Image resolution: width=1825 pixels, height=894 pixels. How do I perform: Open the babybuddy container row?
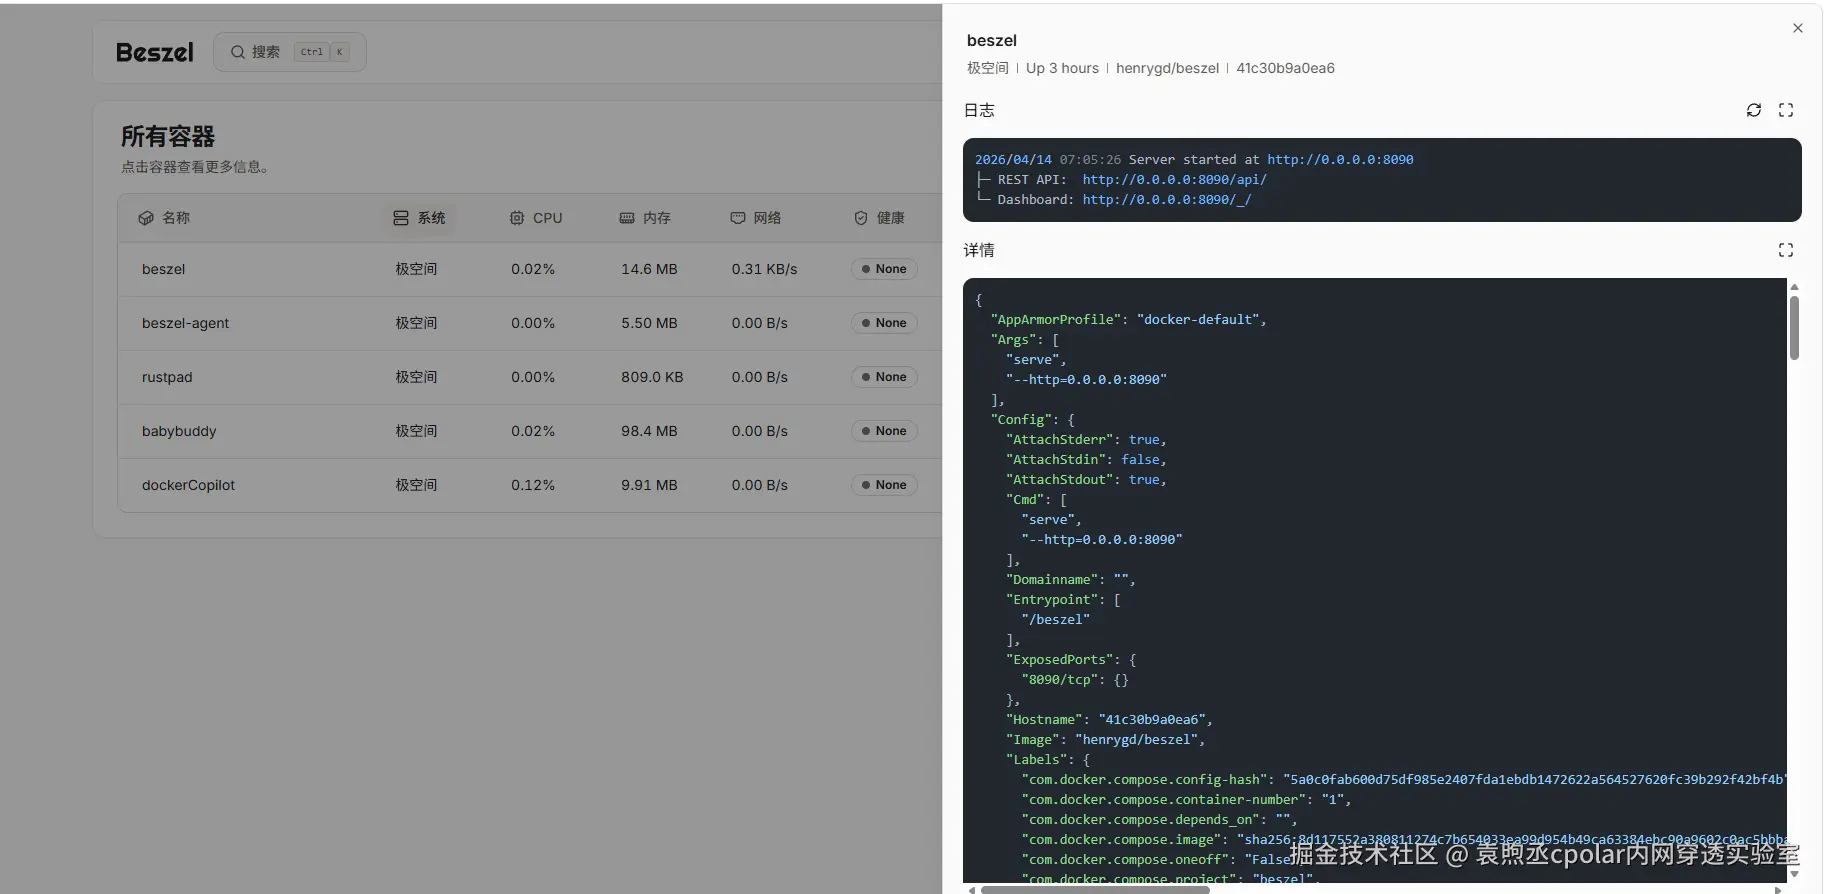530,431
